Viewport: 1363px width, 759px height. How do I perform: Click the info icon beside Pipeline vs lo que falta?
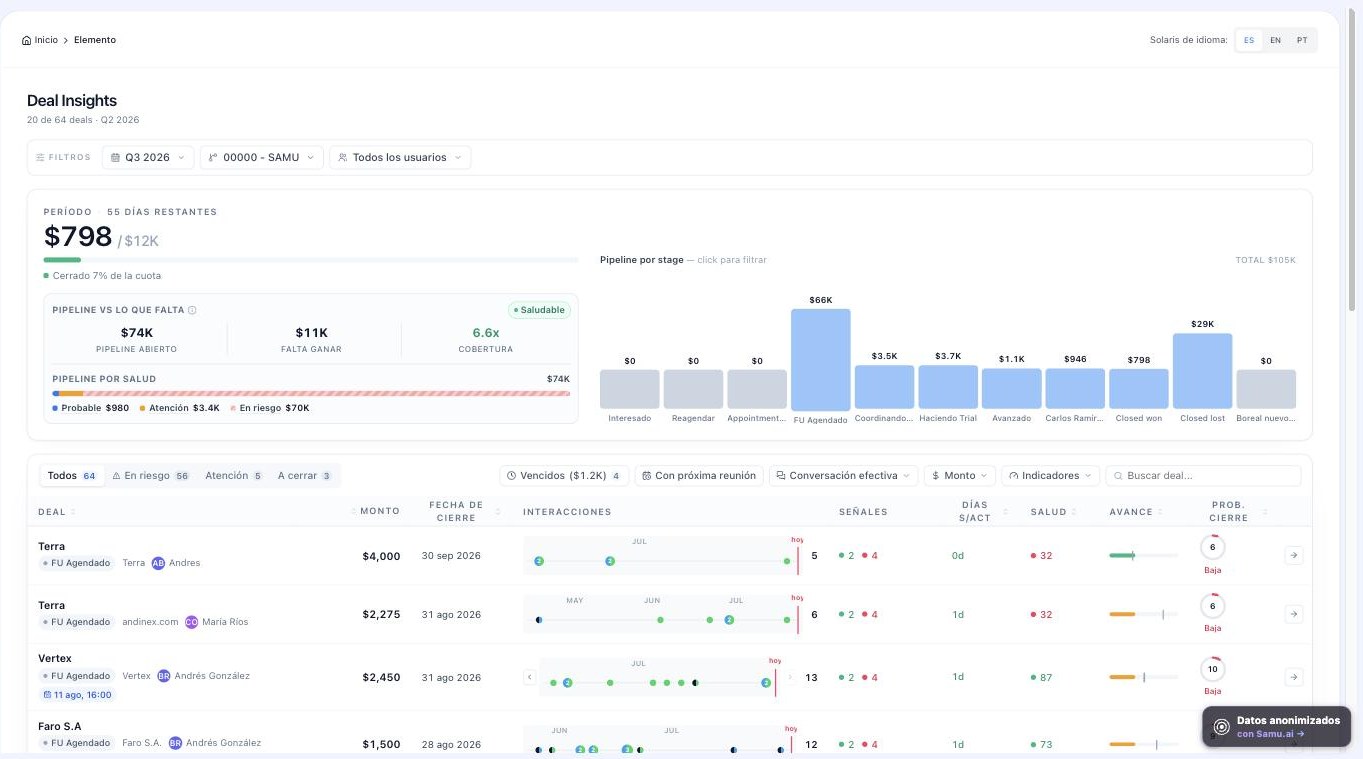tap(192, 310)
